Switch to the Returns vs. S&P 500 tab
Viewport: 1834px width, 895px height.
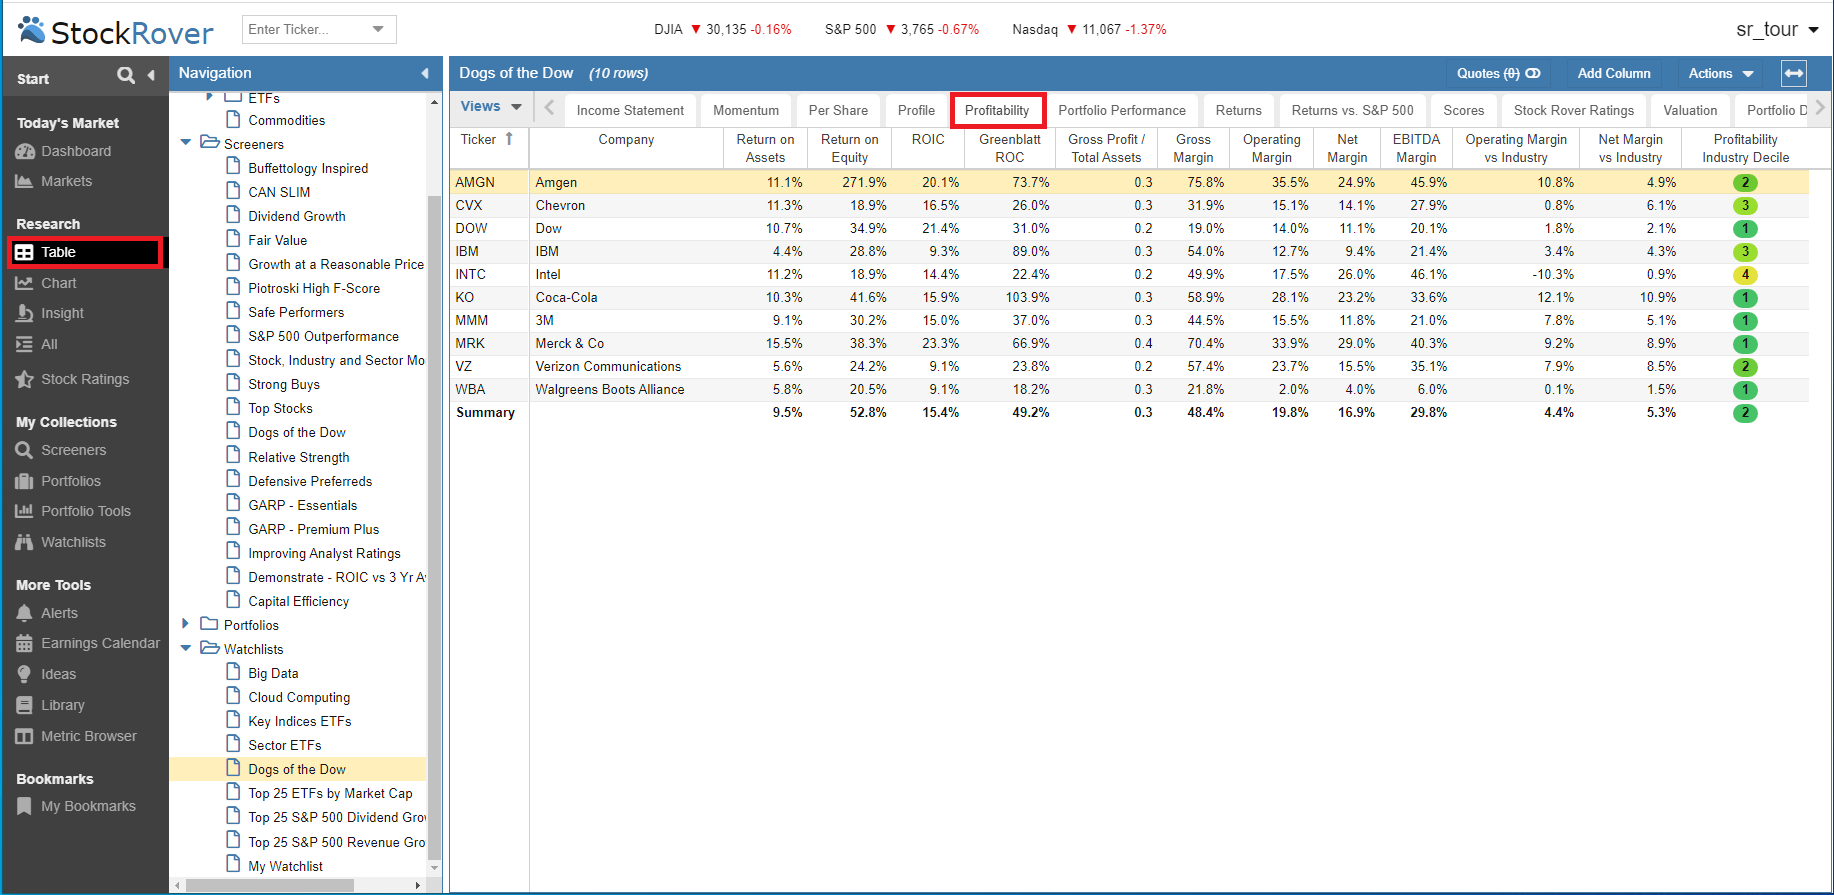(x=1352, y=110)
